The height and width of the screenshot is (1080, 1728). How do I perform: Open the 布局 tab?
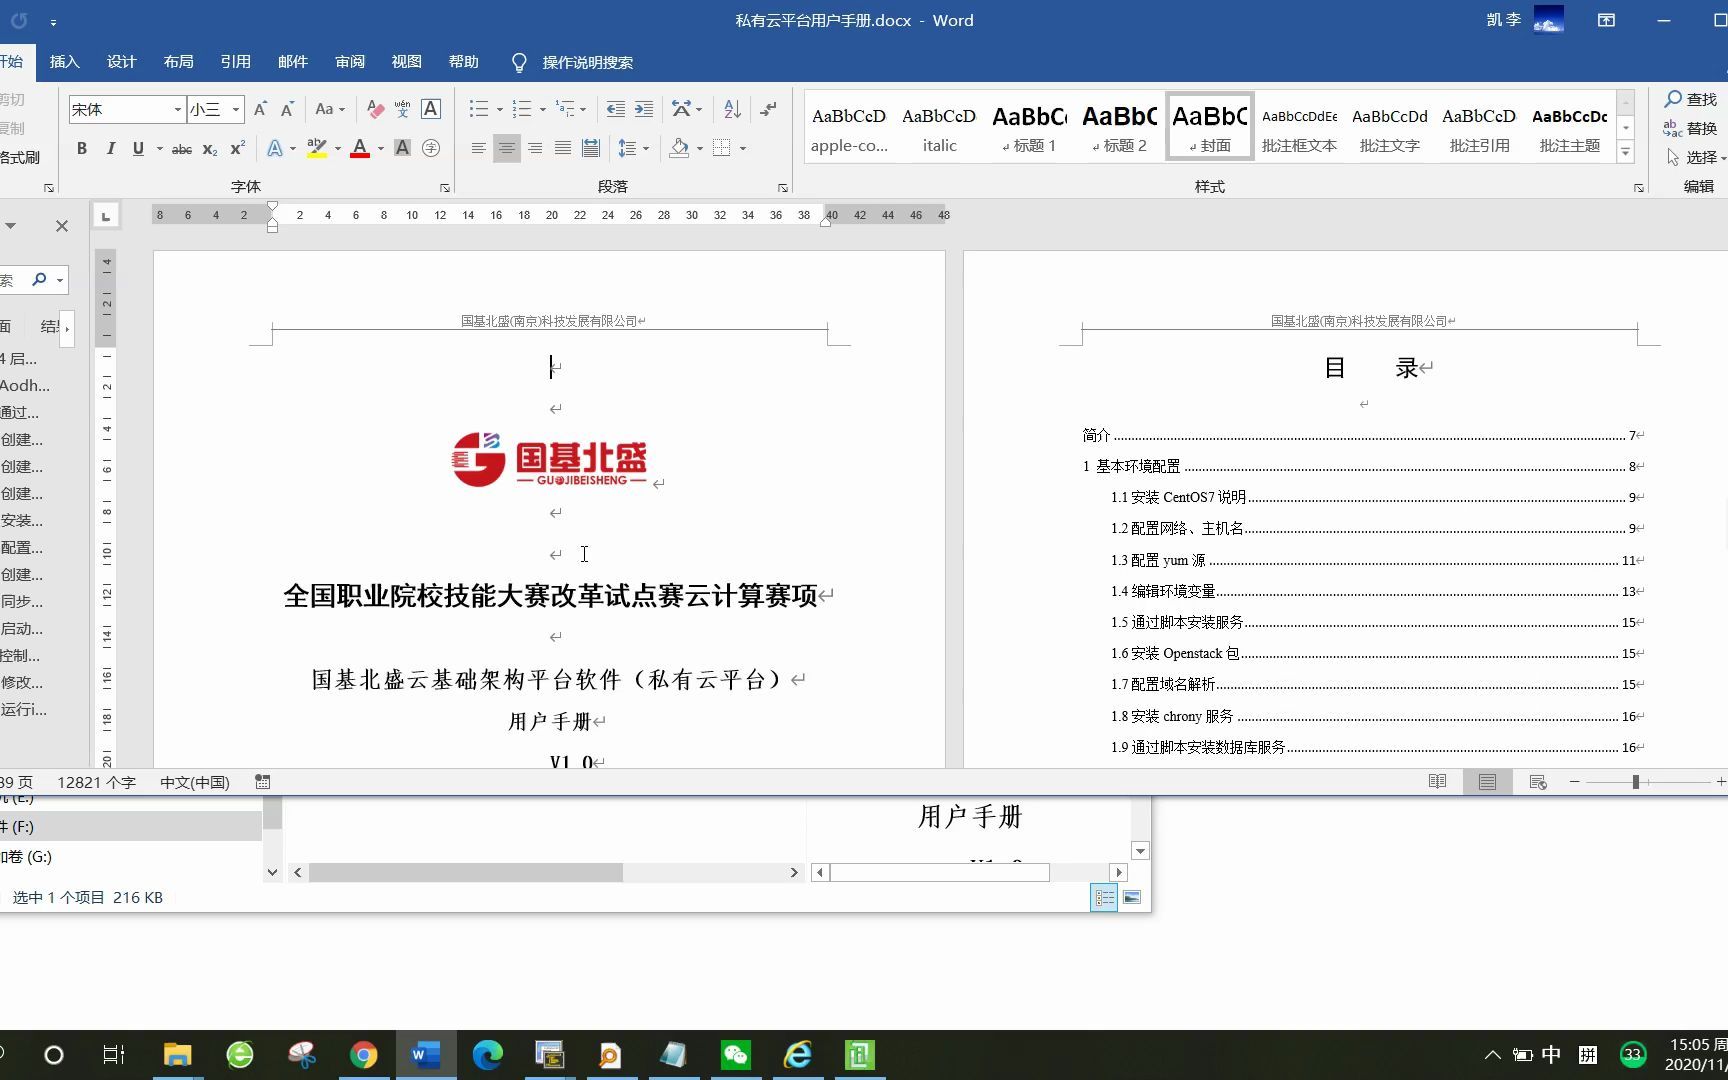point(178,62)
